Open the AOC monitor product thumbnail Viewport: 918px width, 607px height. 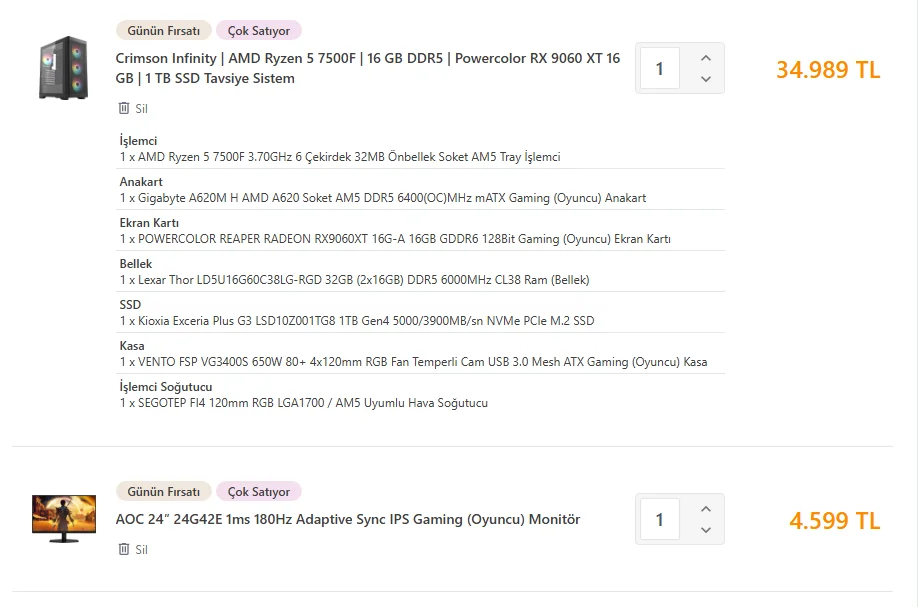pyautogui.click(x=63, y=517)
